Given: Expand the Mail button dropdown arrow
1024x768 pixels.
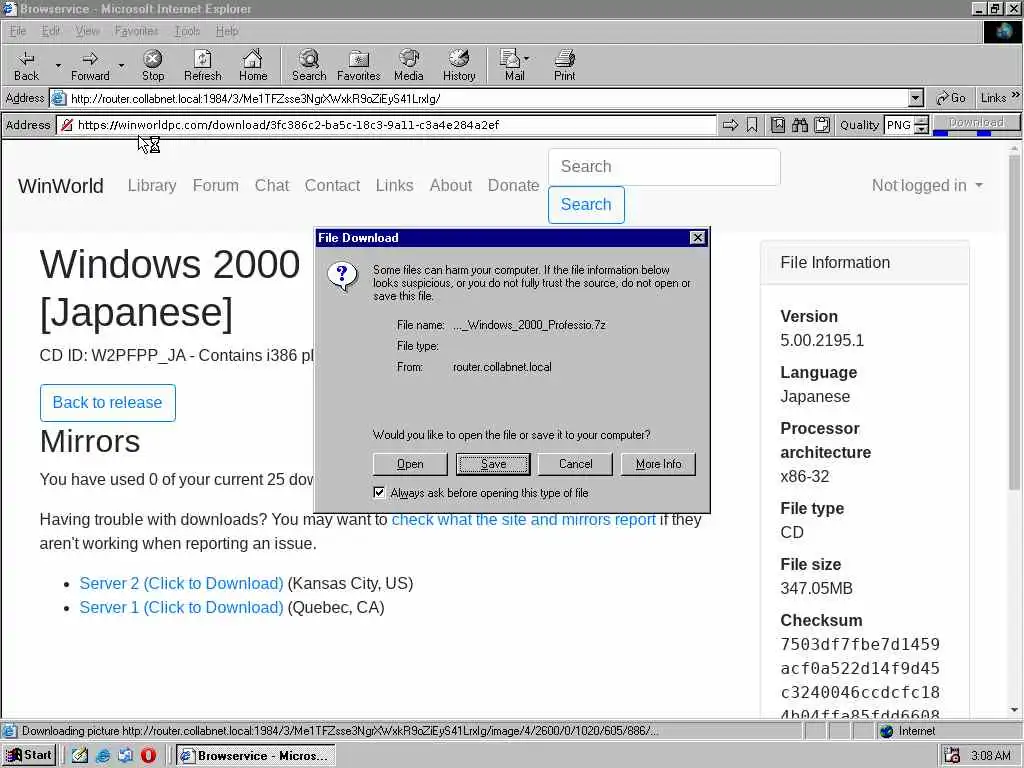Looking at the screenshot, I should [526, 59].
